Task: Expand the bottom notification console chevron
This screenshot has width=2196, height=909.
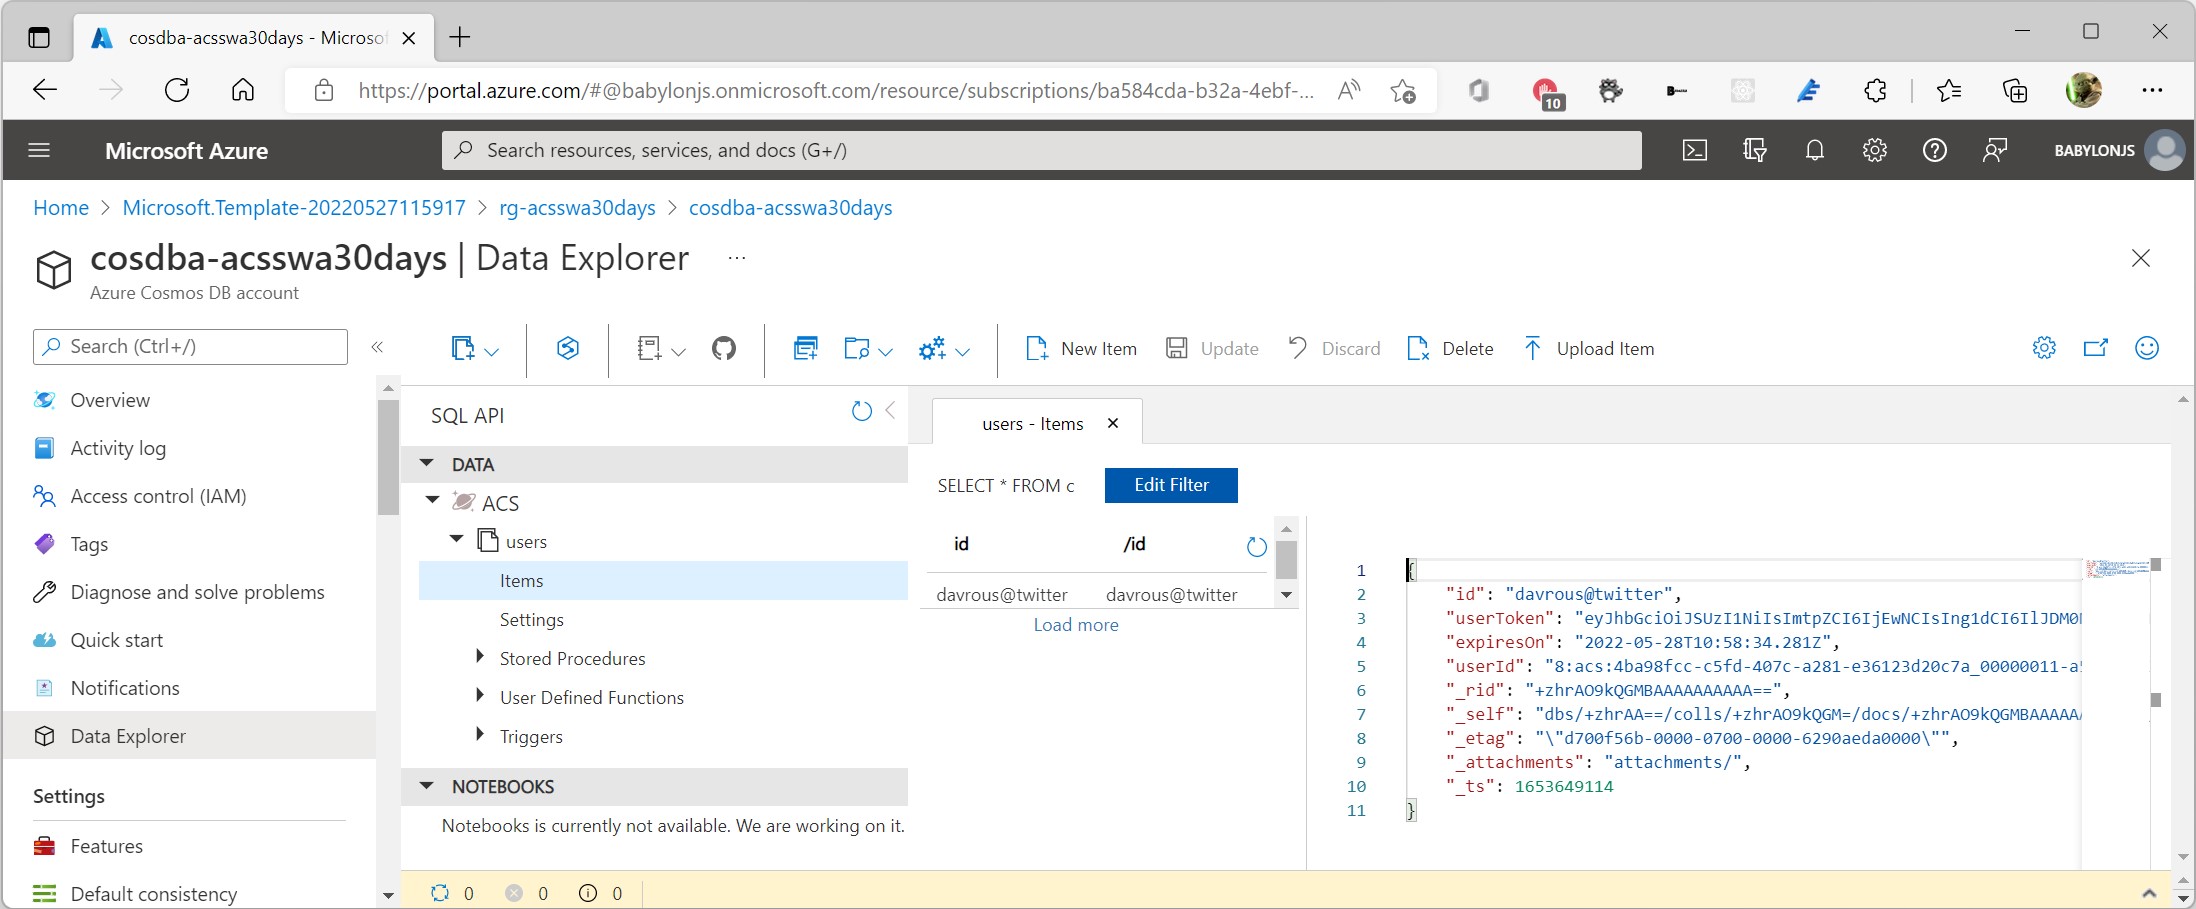Action: pos(2149,893)
